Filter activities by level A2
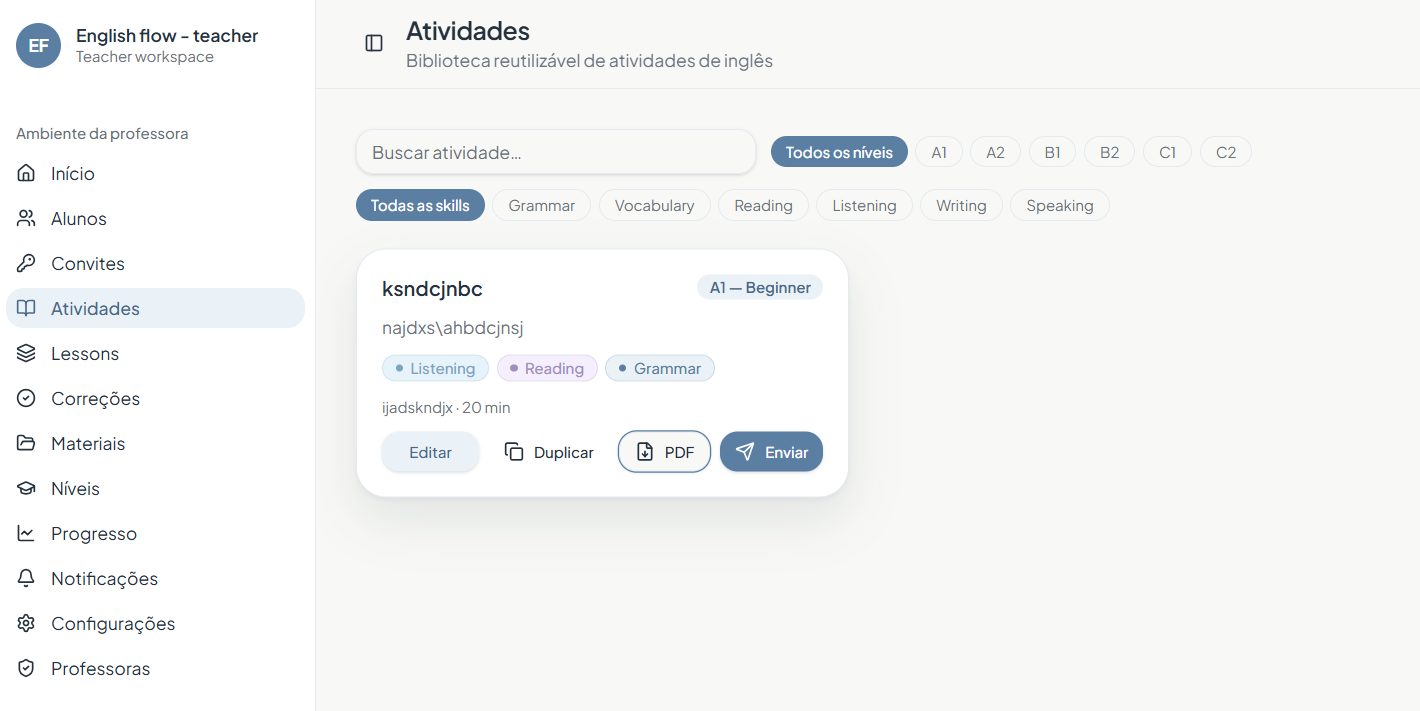 click(x=995, y=152)
